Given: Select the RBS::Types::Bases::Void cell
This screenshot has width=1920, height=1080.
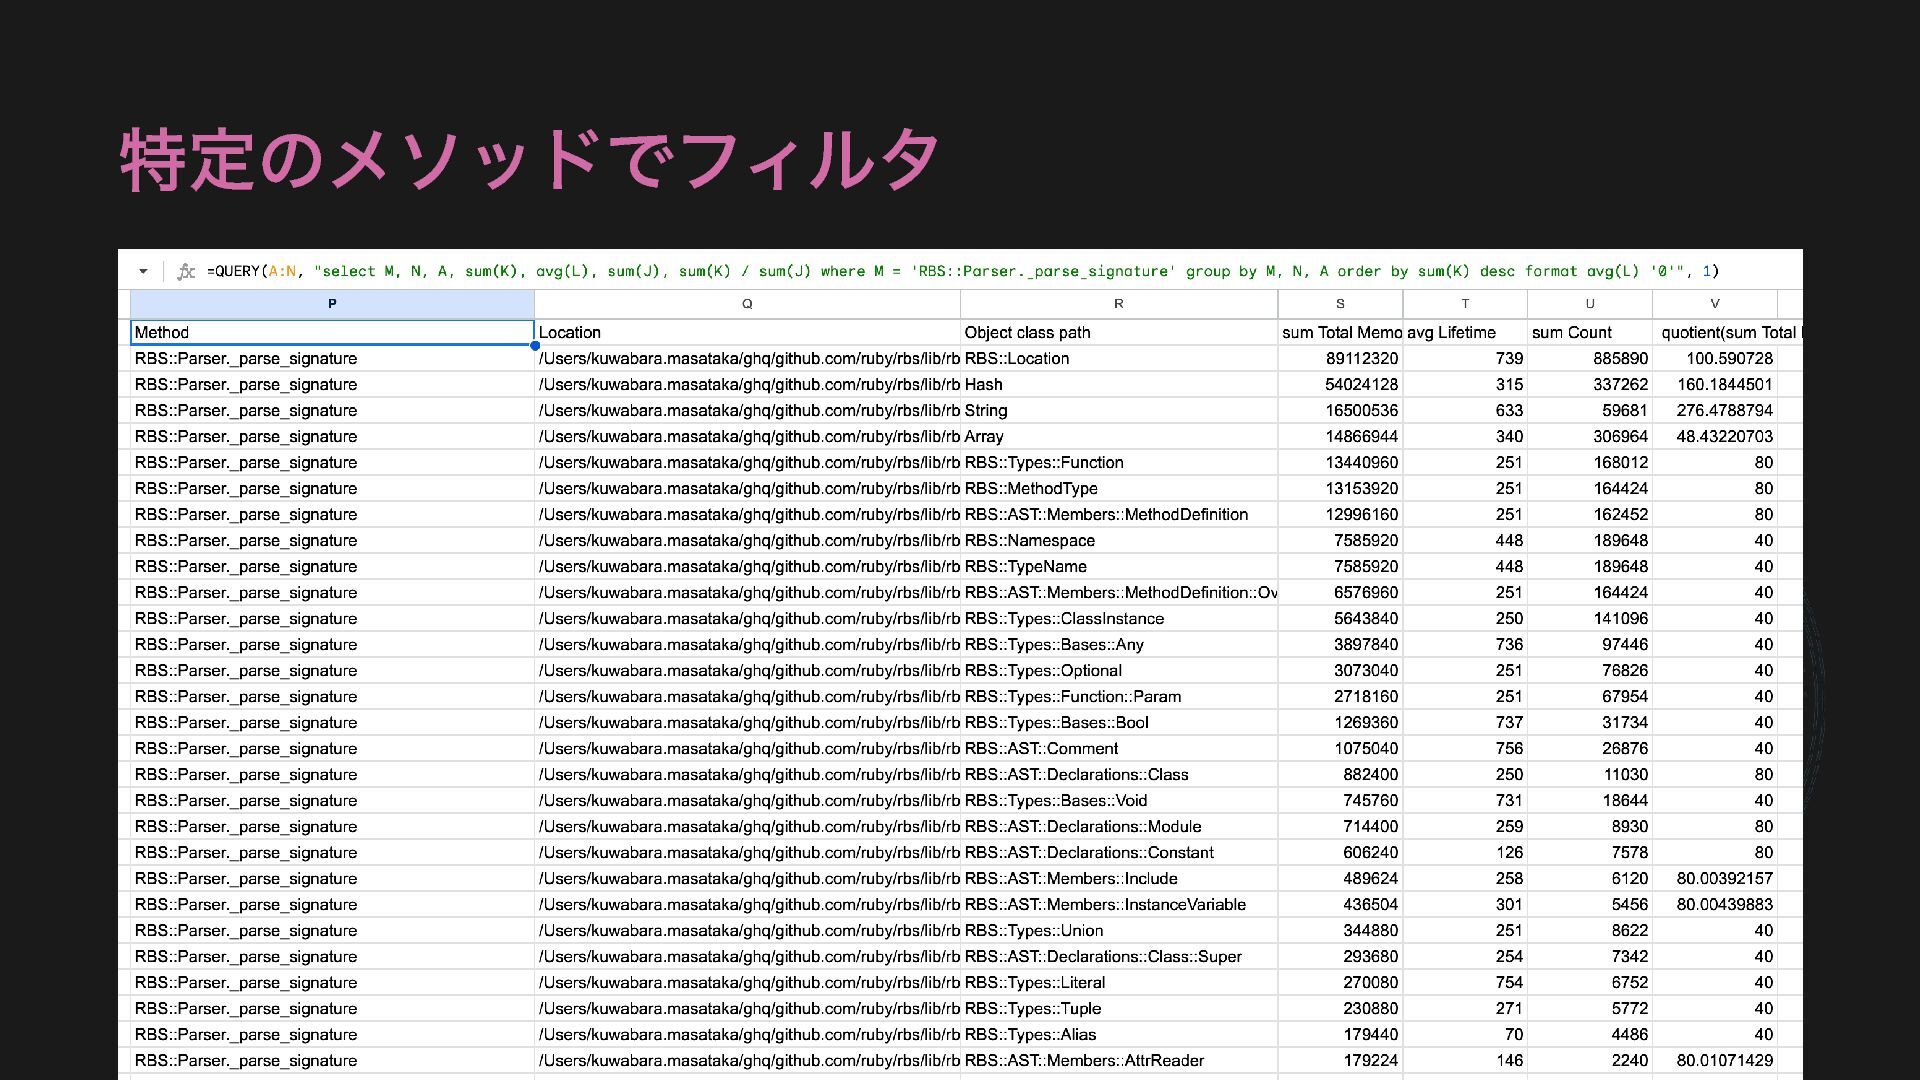Looking at the screenshot, I should pos(1118,801).
